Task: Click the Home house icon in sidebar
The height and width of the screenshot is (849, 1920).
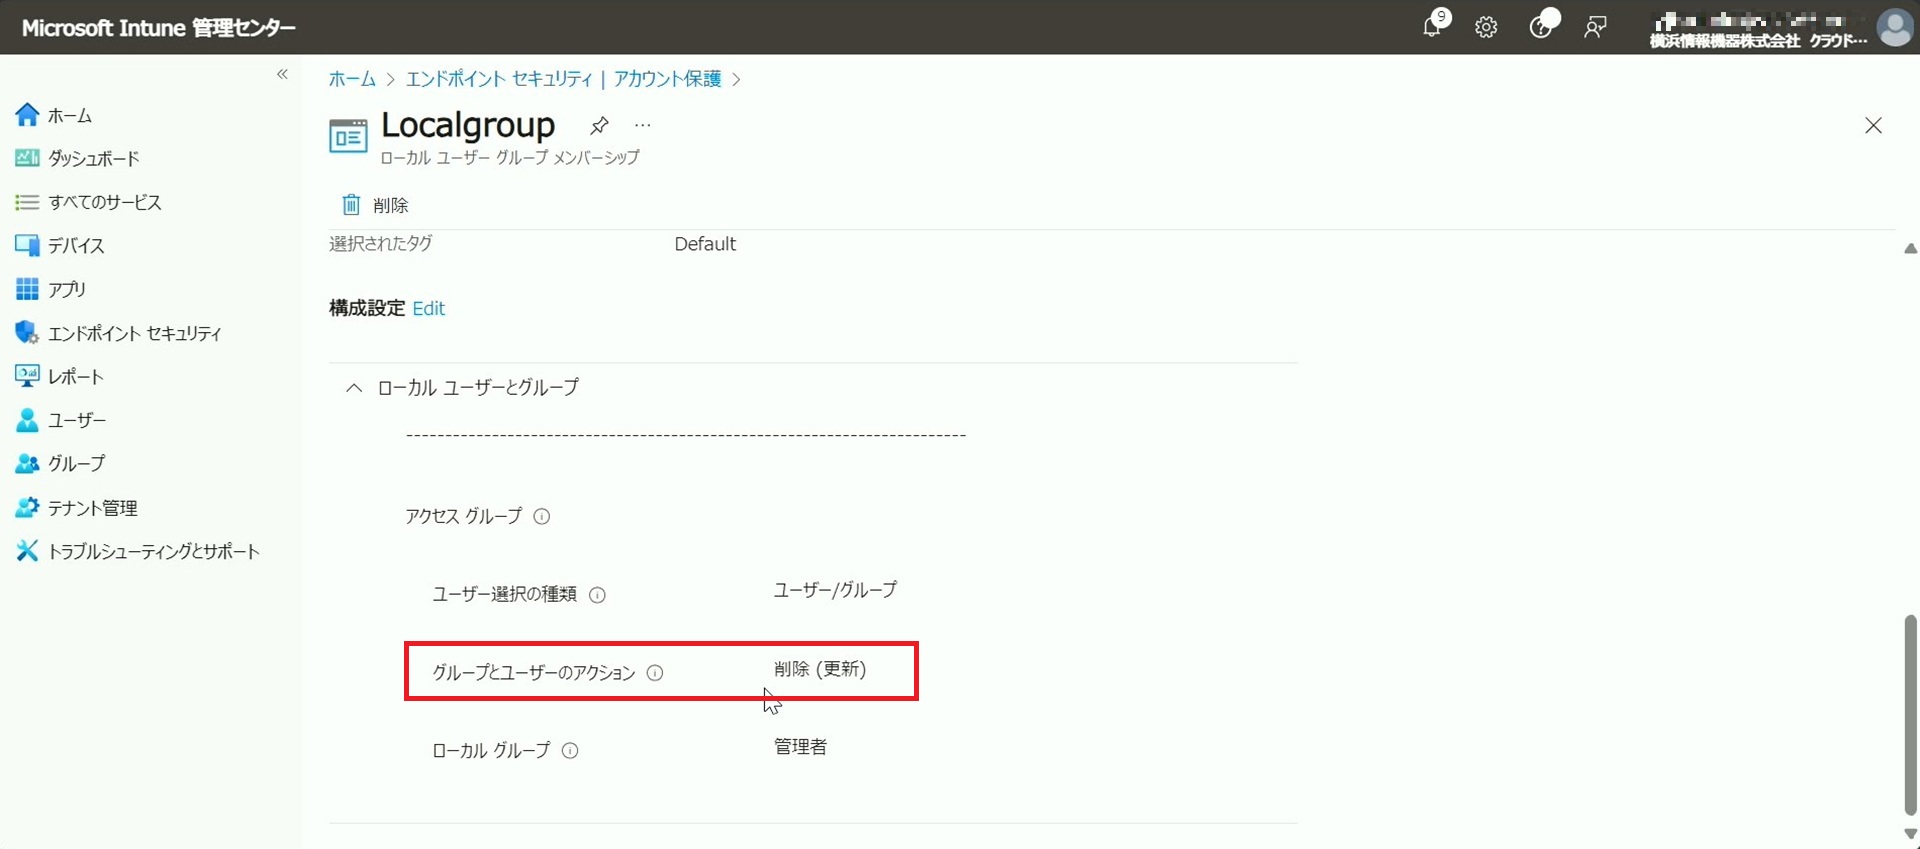Action: tap(27, 115)
